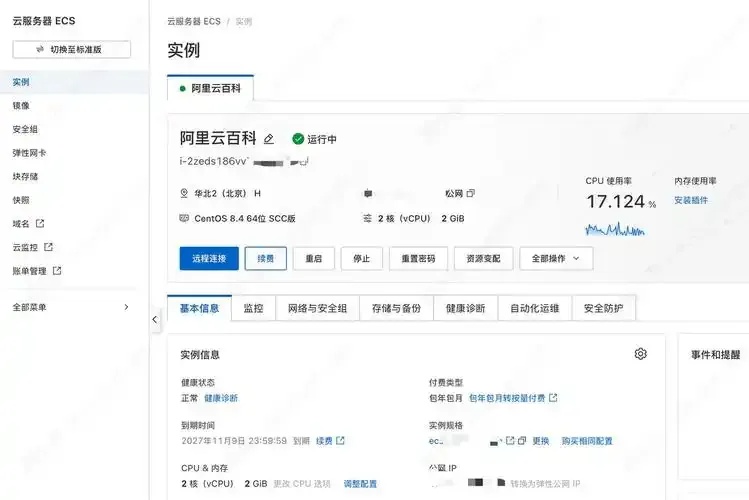The height and width of the screenshot is (500, 749).
Task: Open 云监控 in the sidebar
Action: [25, 247]
